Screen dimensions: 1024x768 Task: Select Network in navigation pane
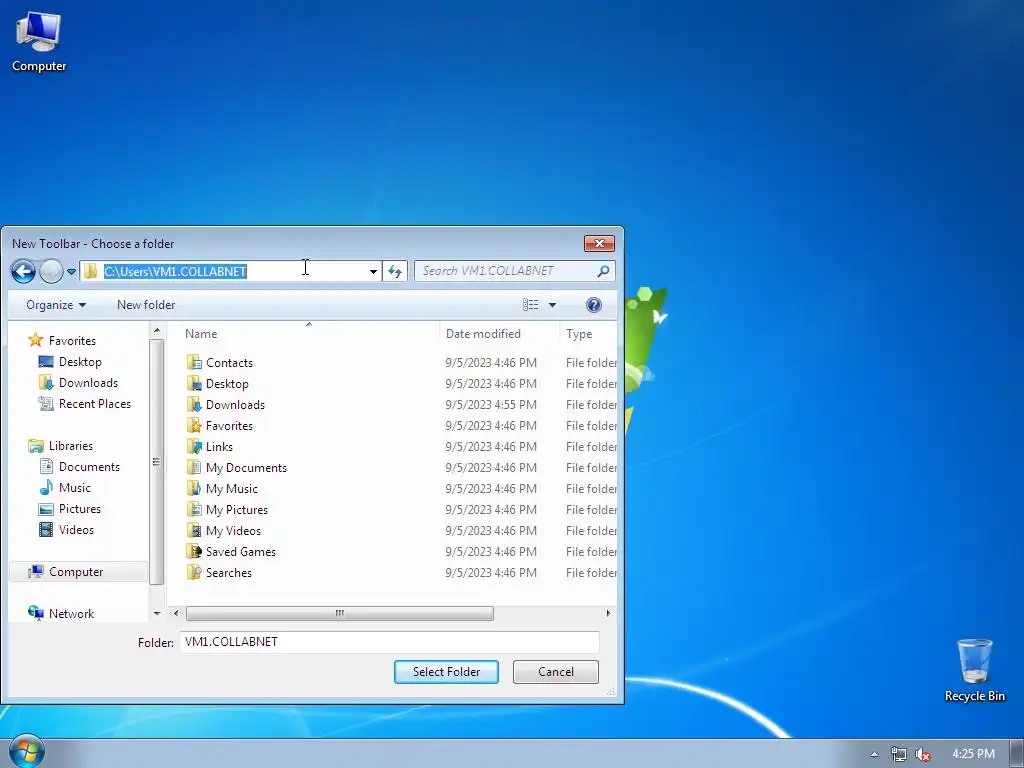coord(61,613)
